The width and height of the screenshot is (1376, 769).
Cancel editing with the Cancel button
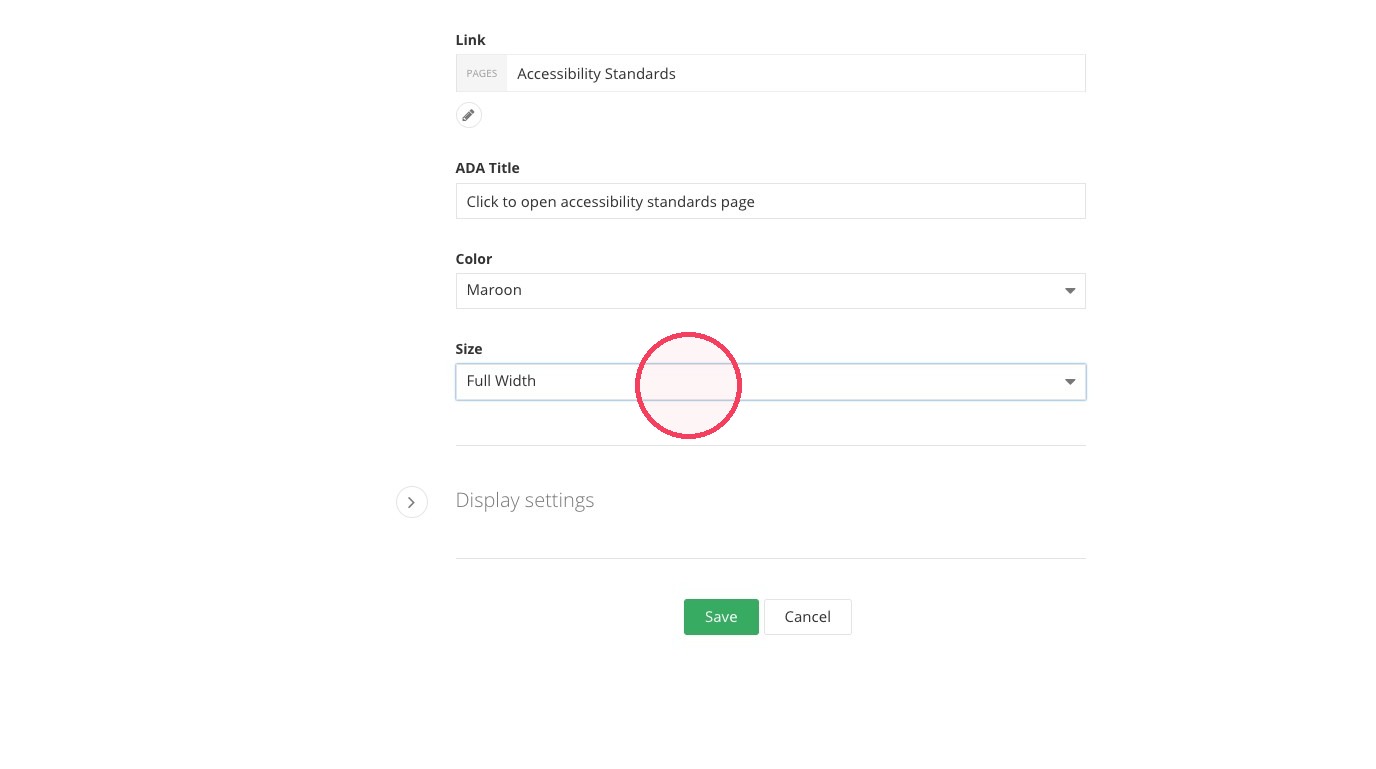808,617
